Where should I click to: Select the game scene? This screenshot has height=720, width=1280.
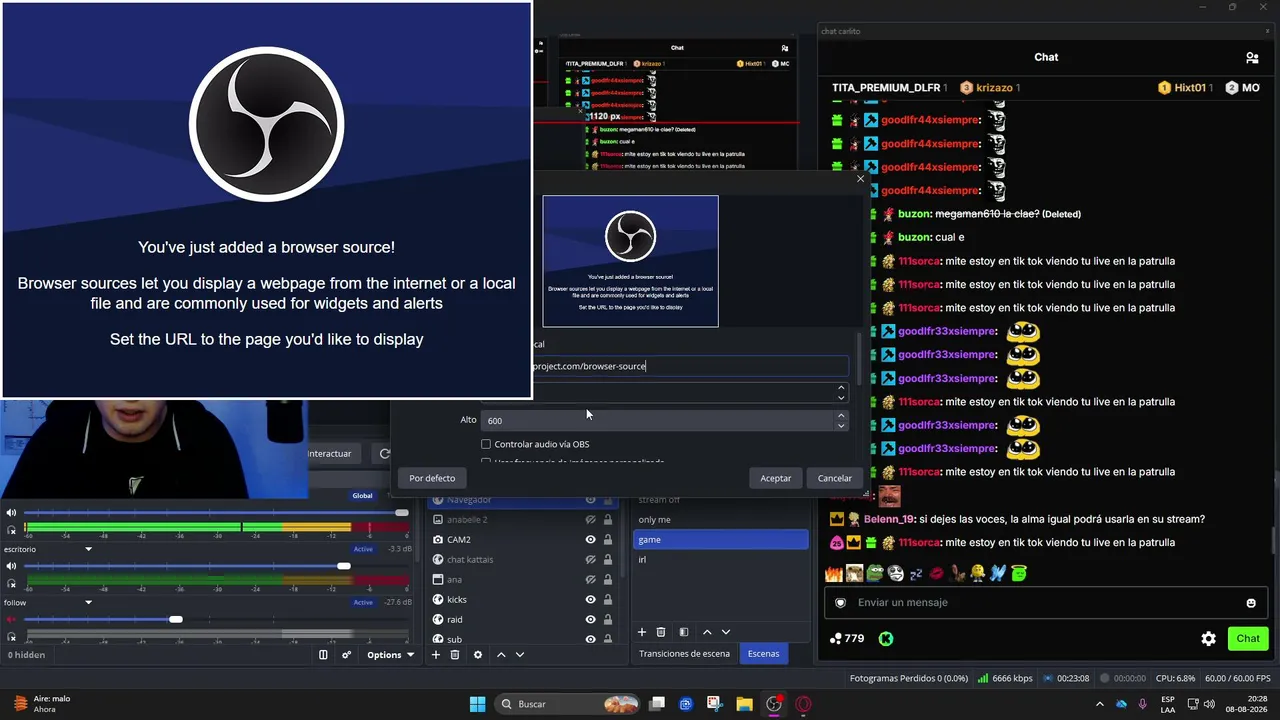[720, 540]
